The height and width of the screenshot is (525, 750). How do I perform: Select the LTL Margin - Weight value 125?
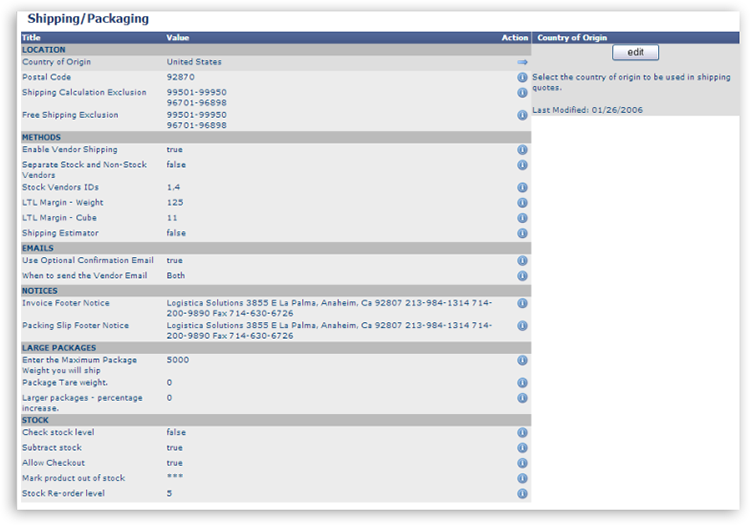click(175, 202)
